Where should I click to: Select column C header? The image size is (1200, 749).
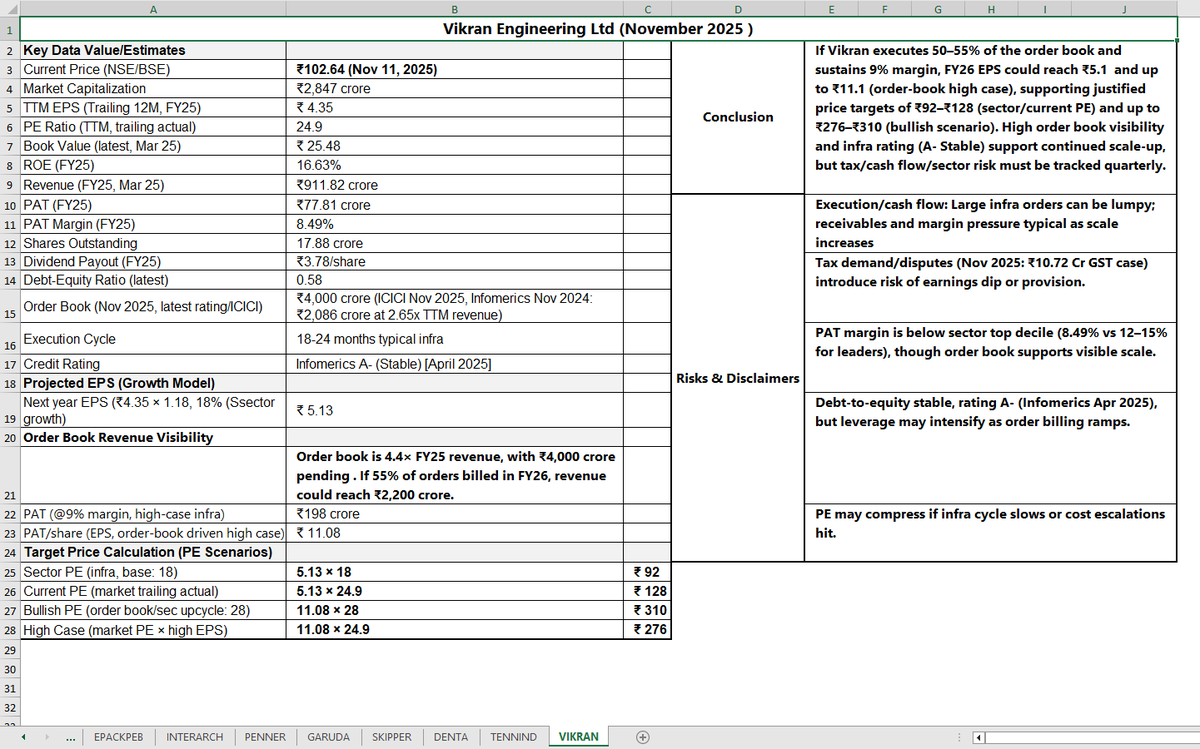pyautogui.click(x=647, y=9)
